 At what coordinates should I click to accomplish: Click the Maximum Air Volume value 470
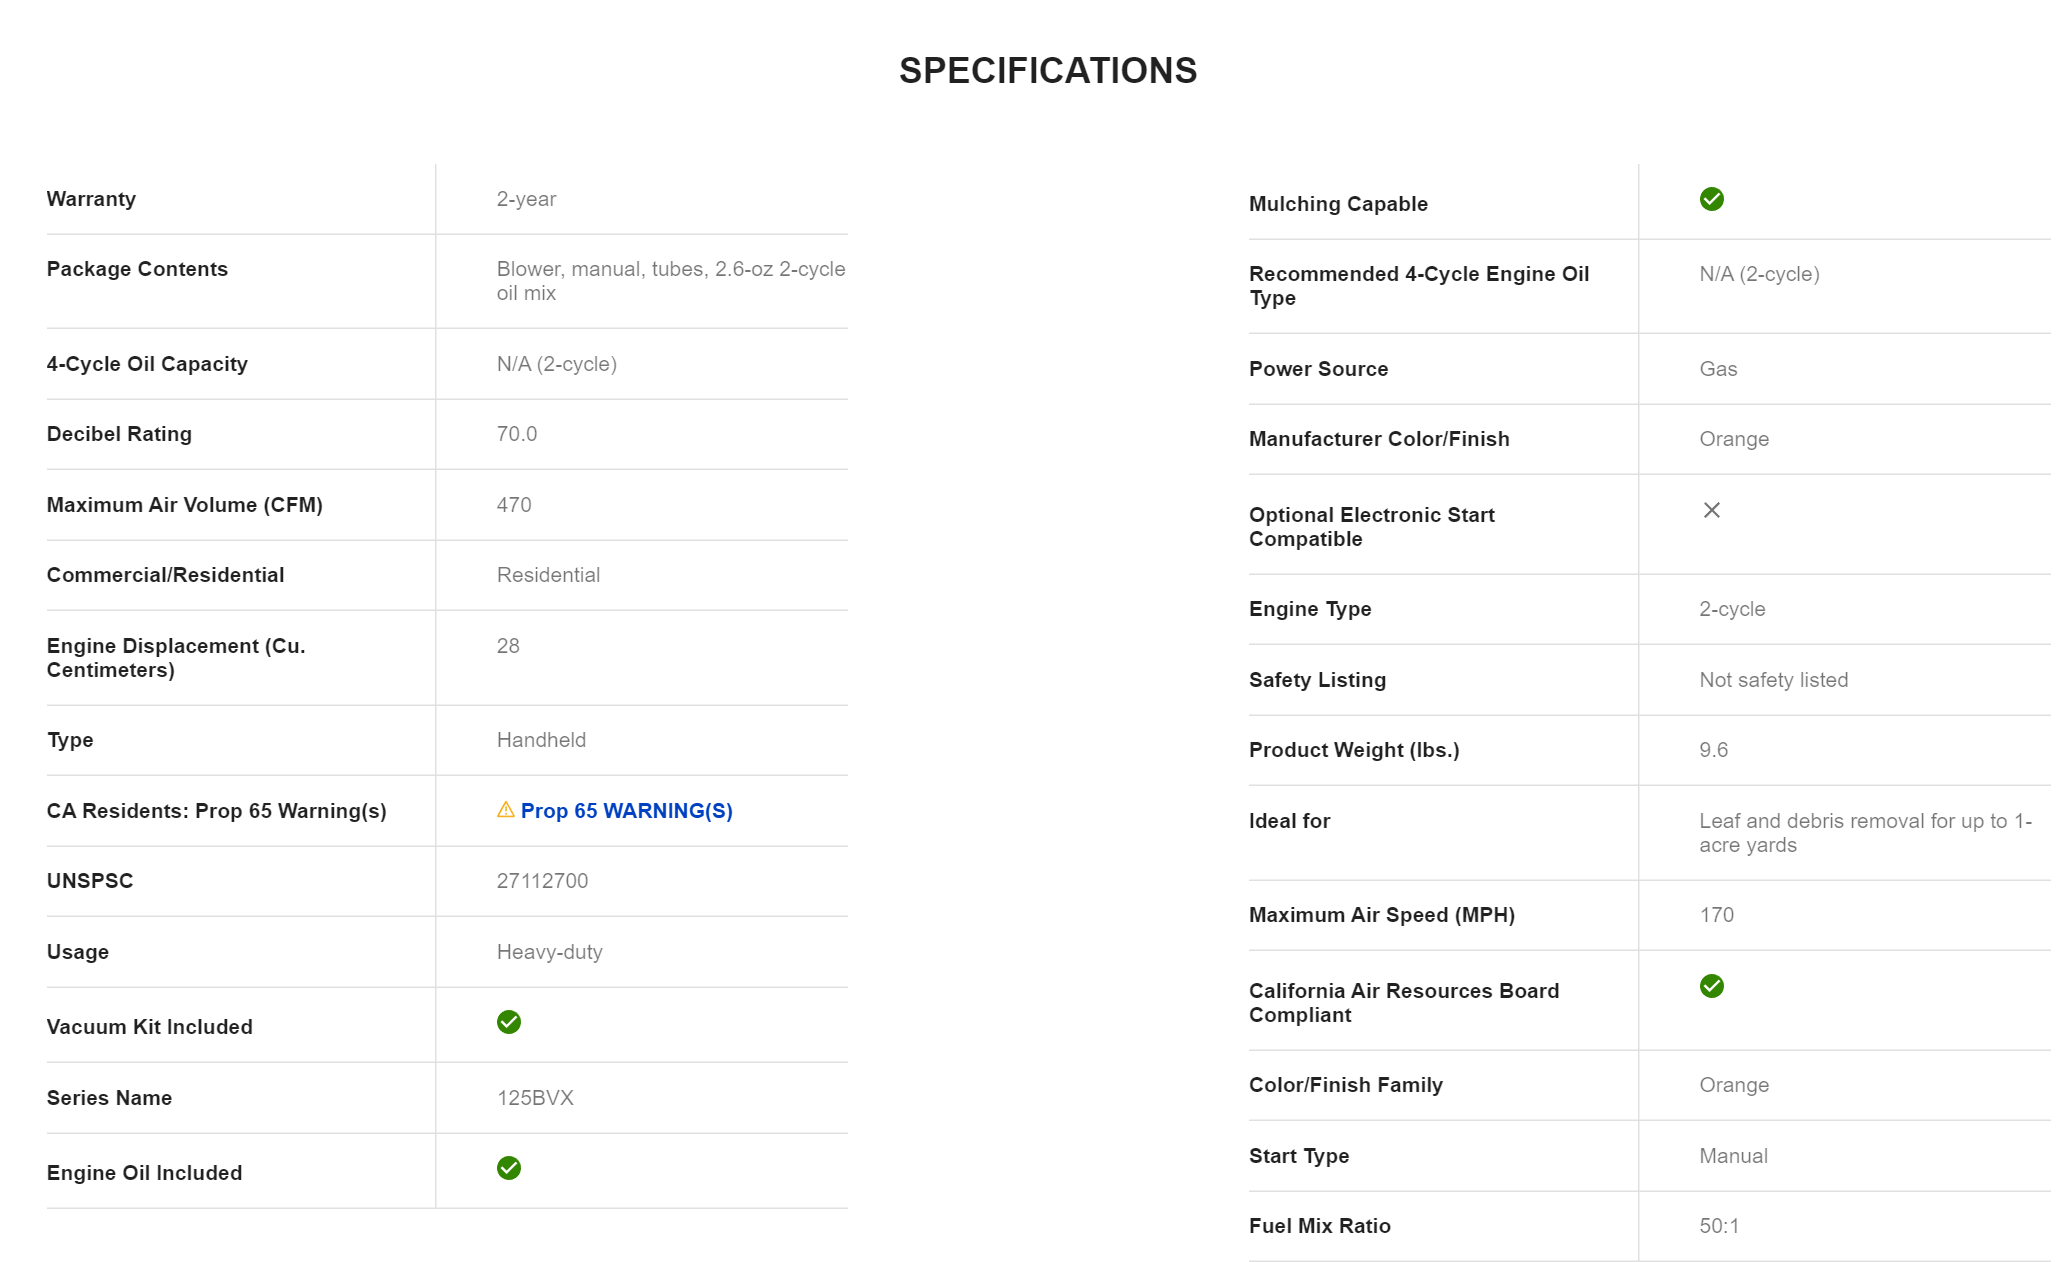click(x=514, y=505)
